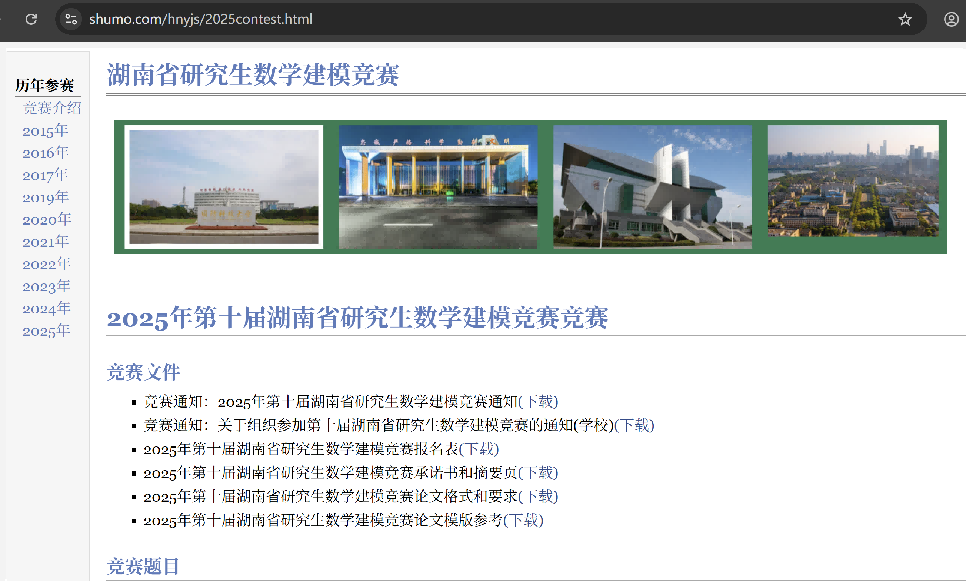966x581 pixels.
Task: Open the 2021年 sidebar link
Action: [x=45, y=242]
